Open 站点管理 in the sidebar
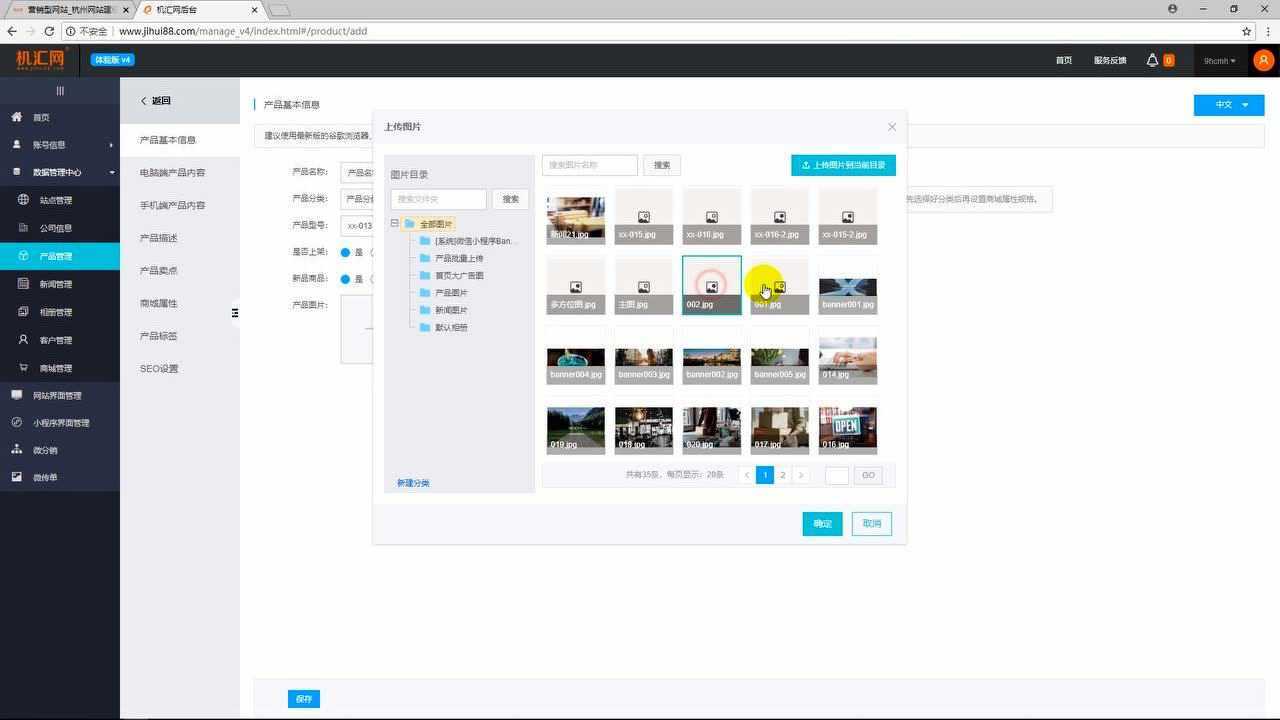1280x720 pixels. (x=56, y=200)
